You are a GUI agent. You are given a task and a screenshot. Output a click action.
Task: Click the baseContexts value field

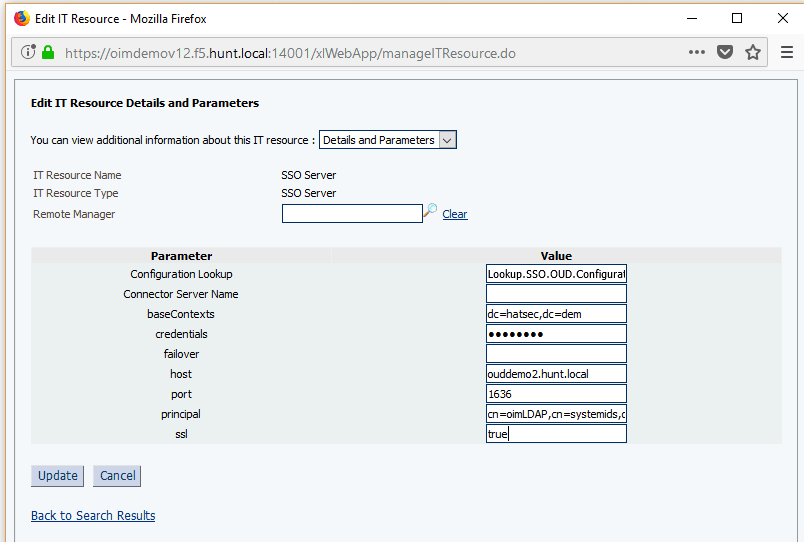coord(556,314)
